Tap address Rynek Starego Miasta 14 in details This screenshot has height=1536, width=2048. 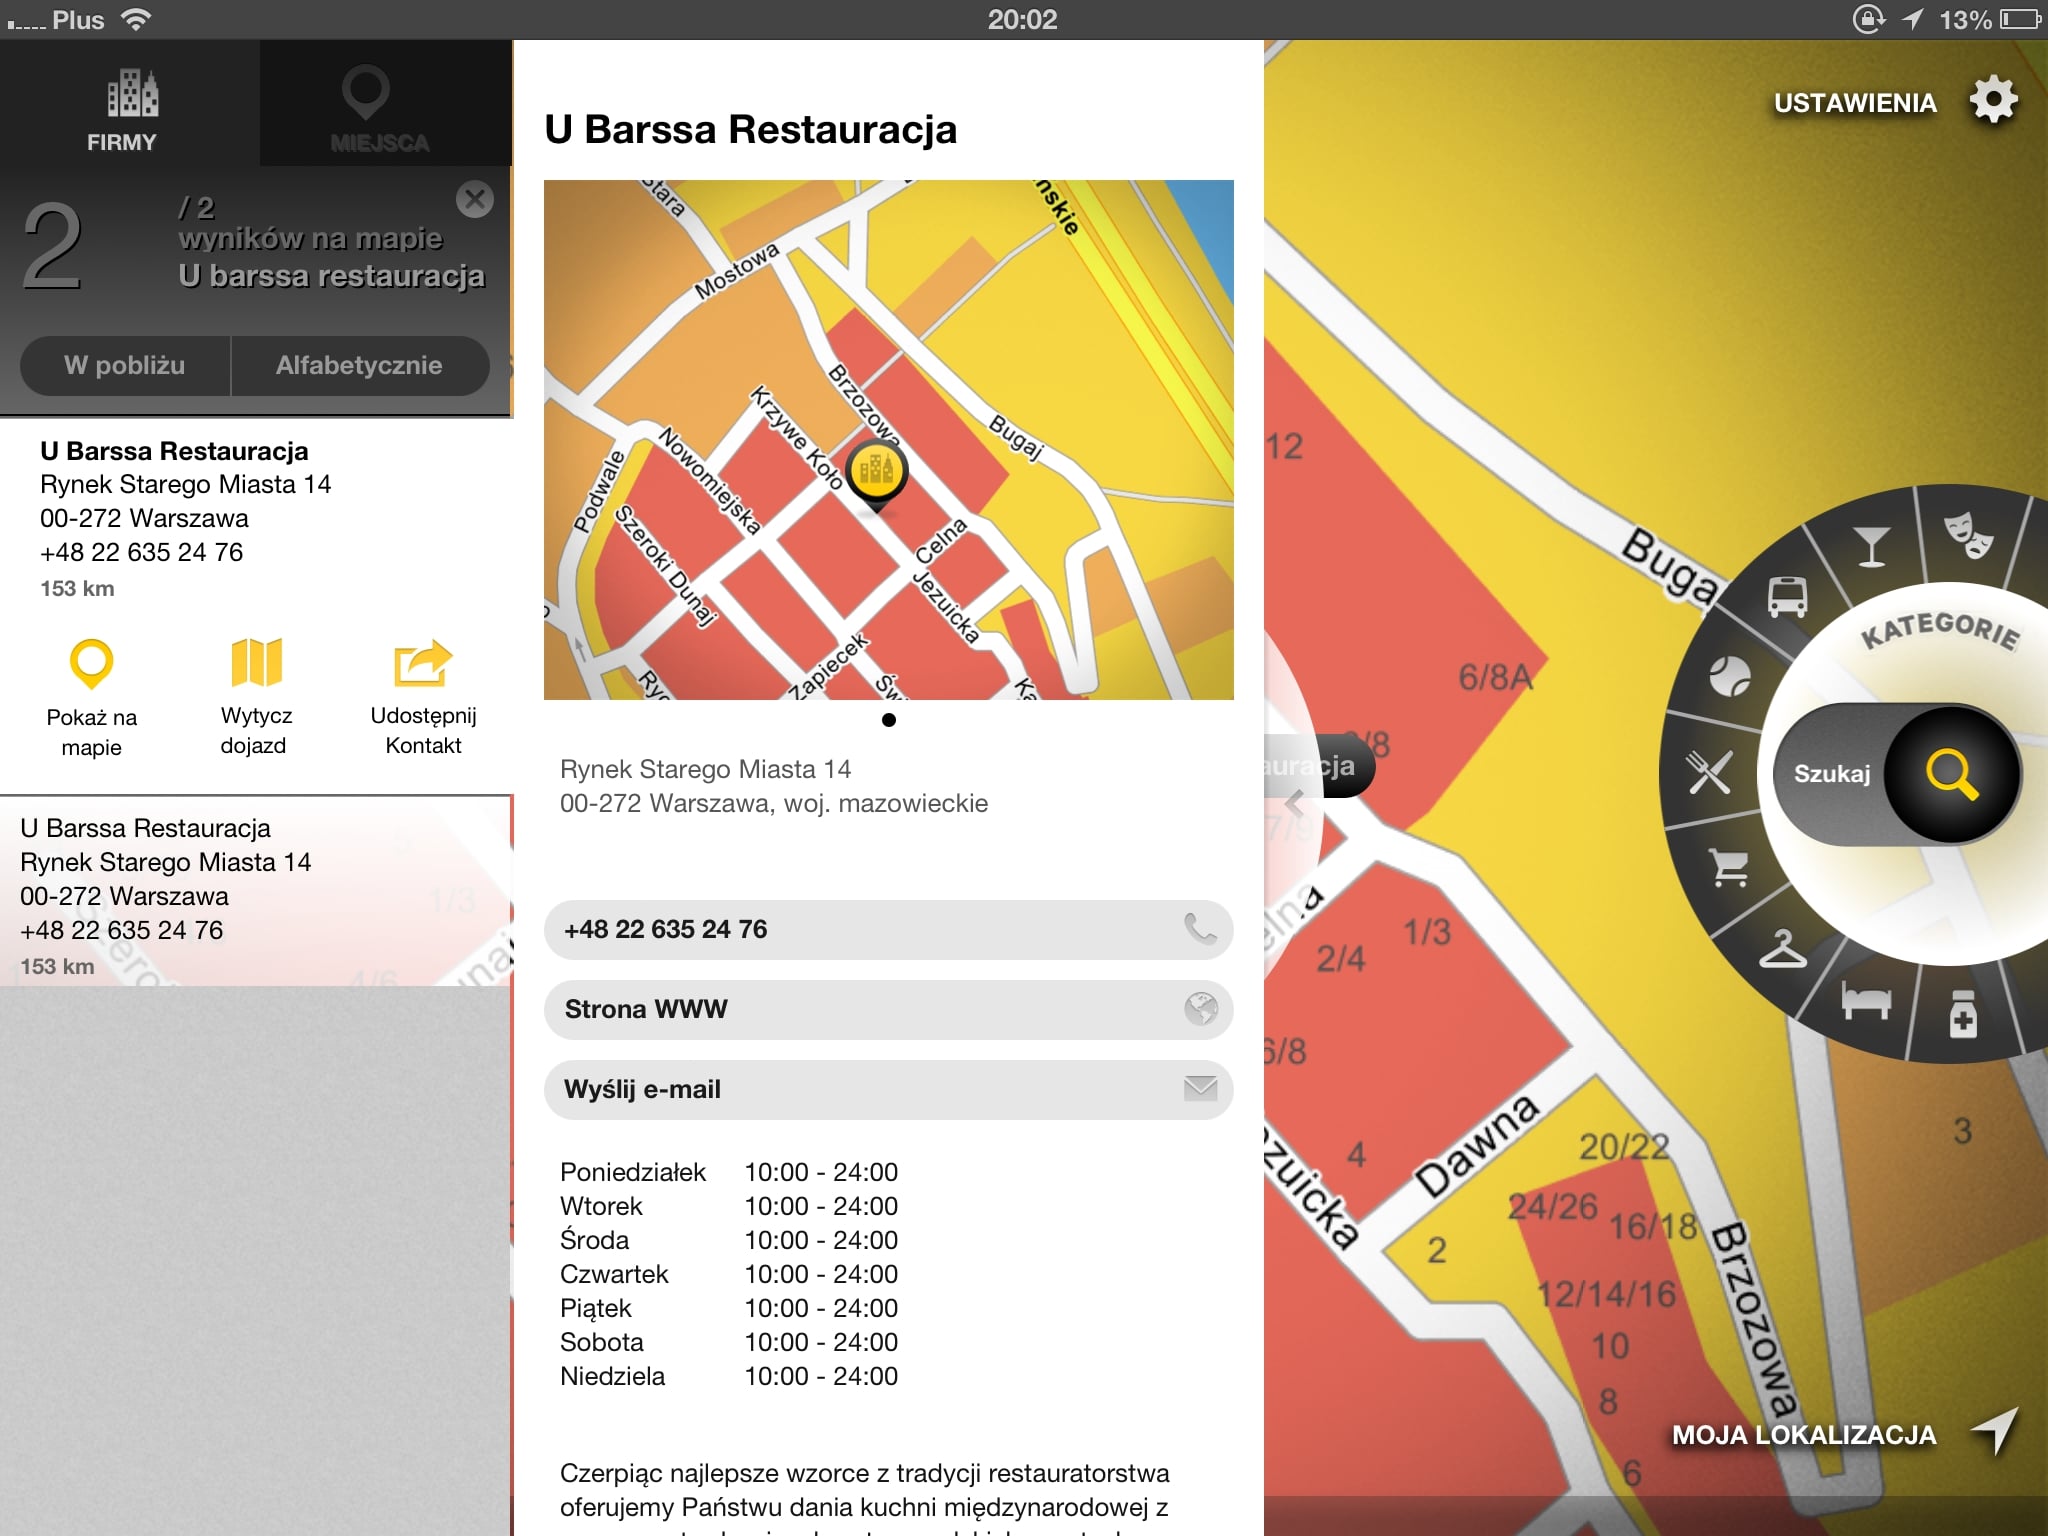(x=705, y=769)
